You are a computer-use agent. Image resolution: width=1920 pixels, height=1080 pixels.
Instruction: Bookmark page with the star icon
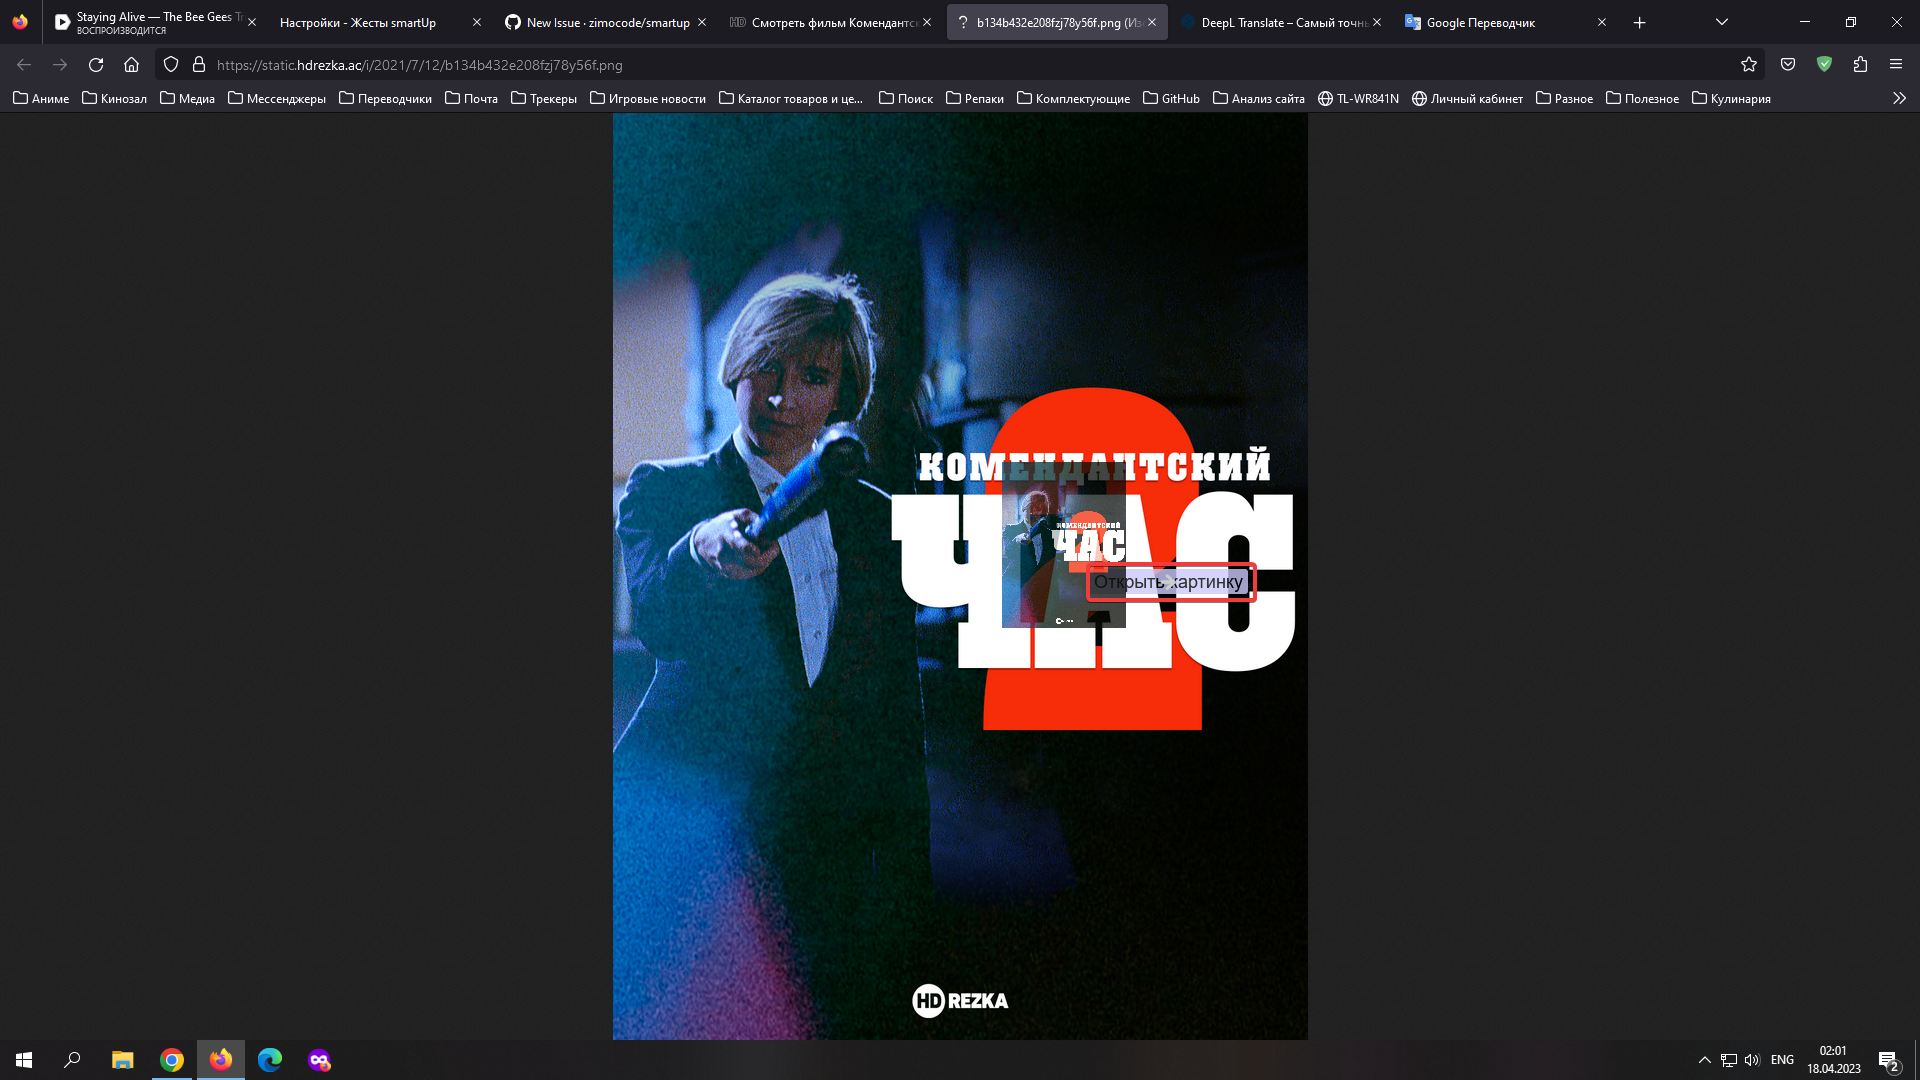pyautogui.click(x=1748, y=65)
